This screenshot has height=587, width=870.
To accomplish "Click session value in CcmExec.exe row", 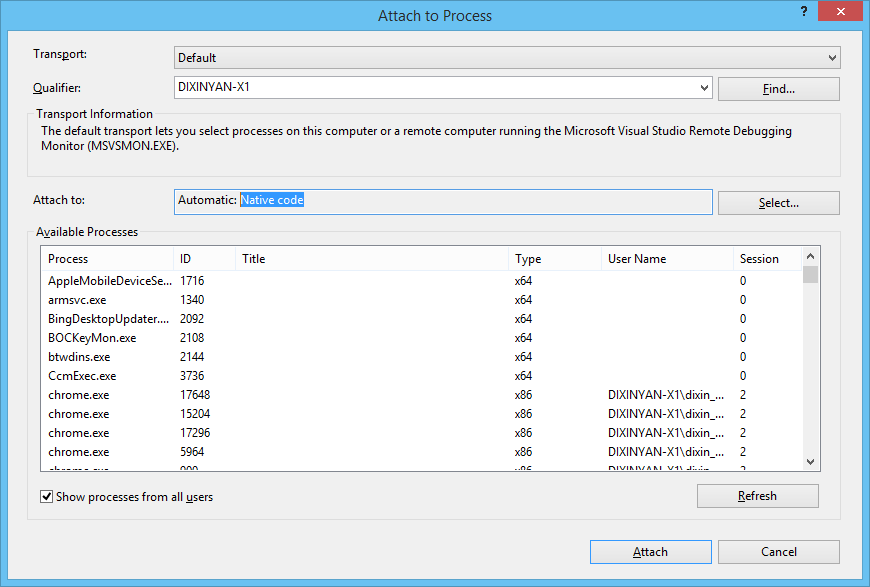I will coord(743,376).
